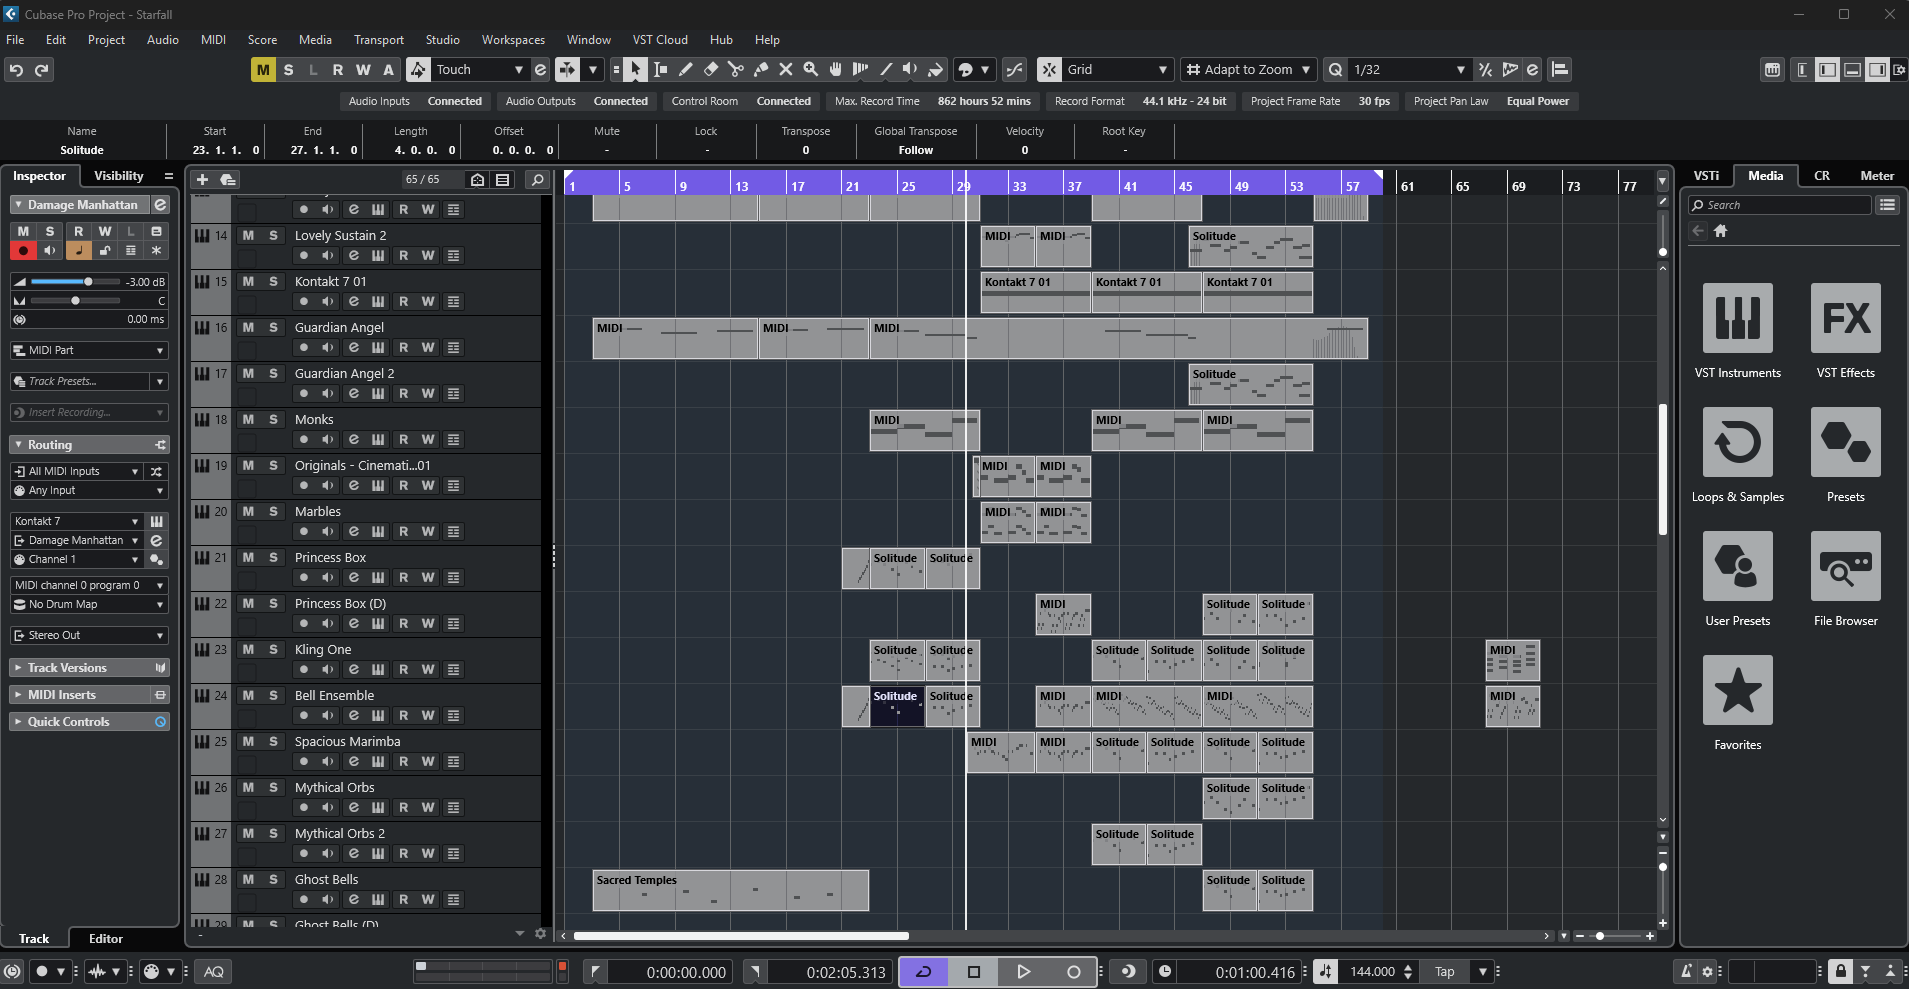The height and width of the screenshot is (989, 1909).
Task: Select the Object Selection arrow tool
Action: [x=636, y=70]
